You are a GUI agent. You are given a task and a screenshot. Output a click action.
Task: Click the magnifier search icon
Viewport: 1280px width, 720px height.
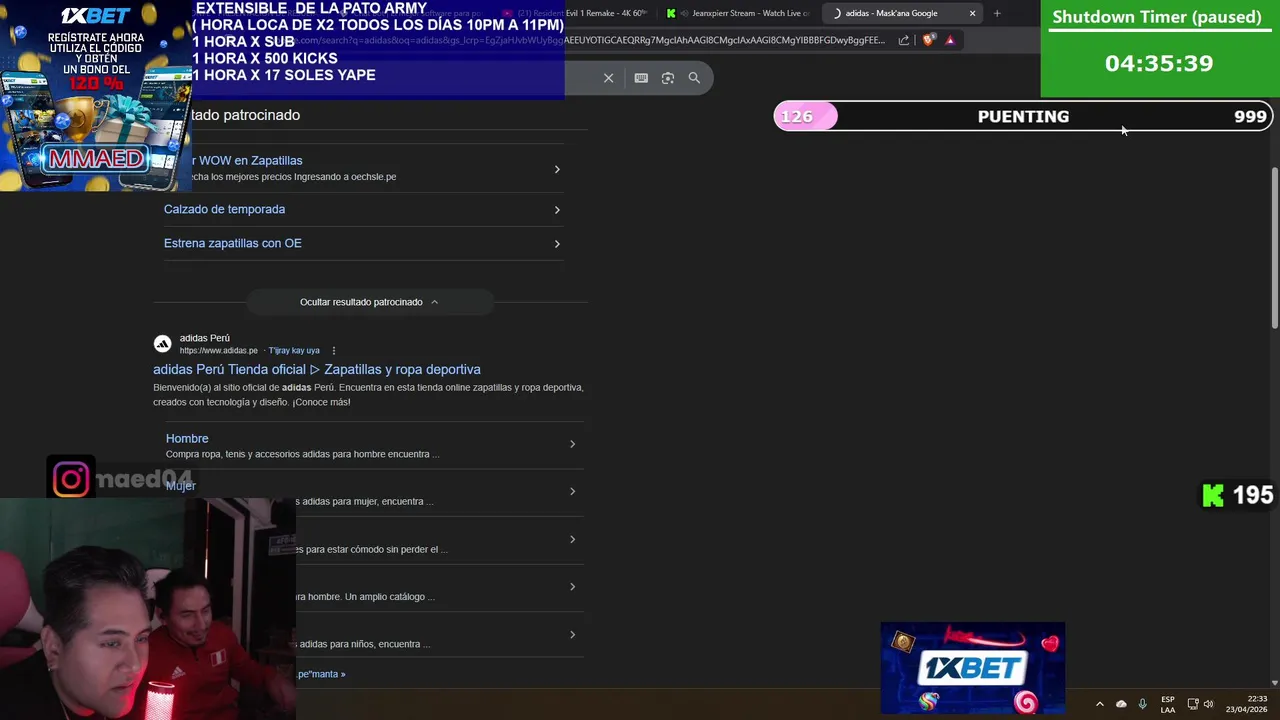pos(694,78)
